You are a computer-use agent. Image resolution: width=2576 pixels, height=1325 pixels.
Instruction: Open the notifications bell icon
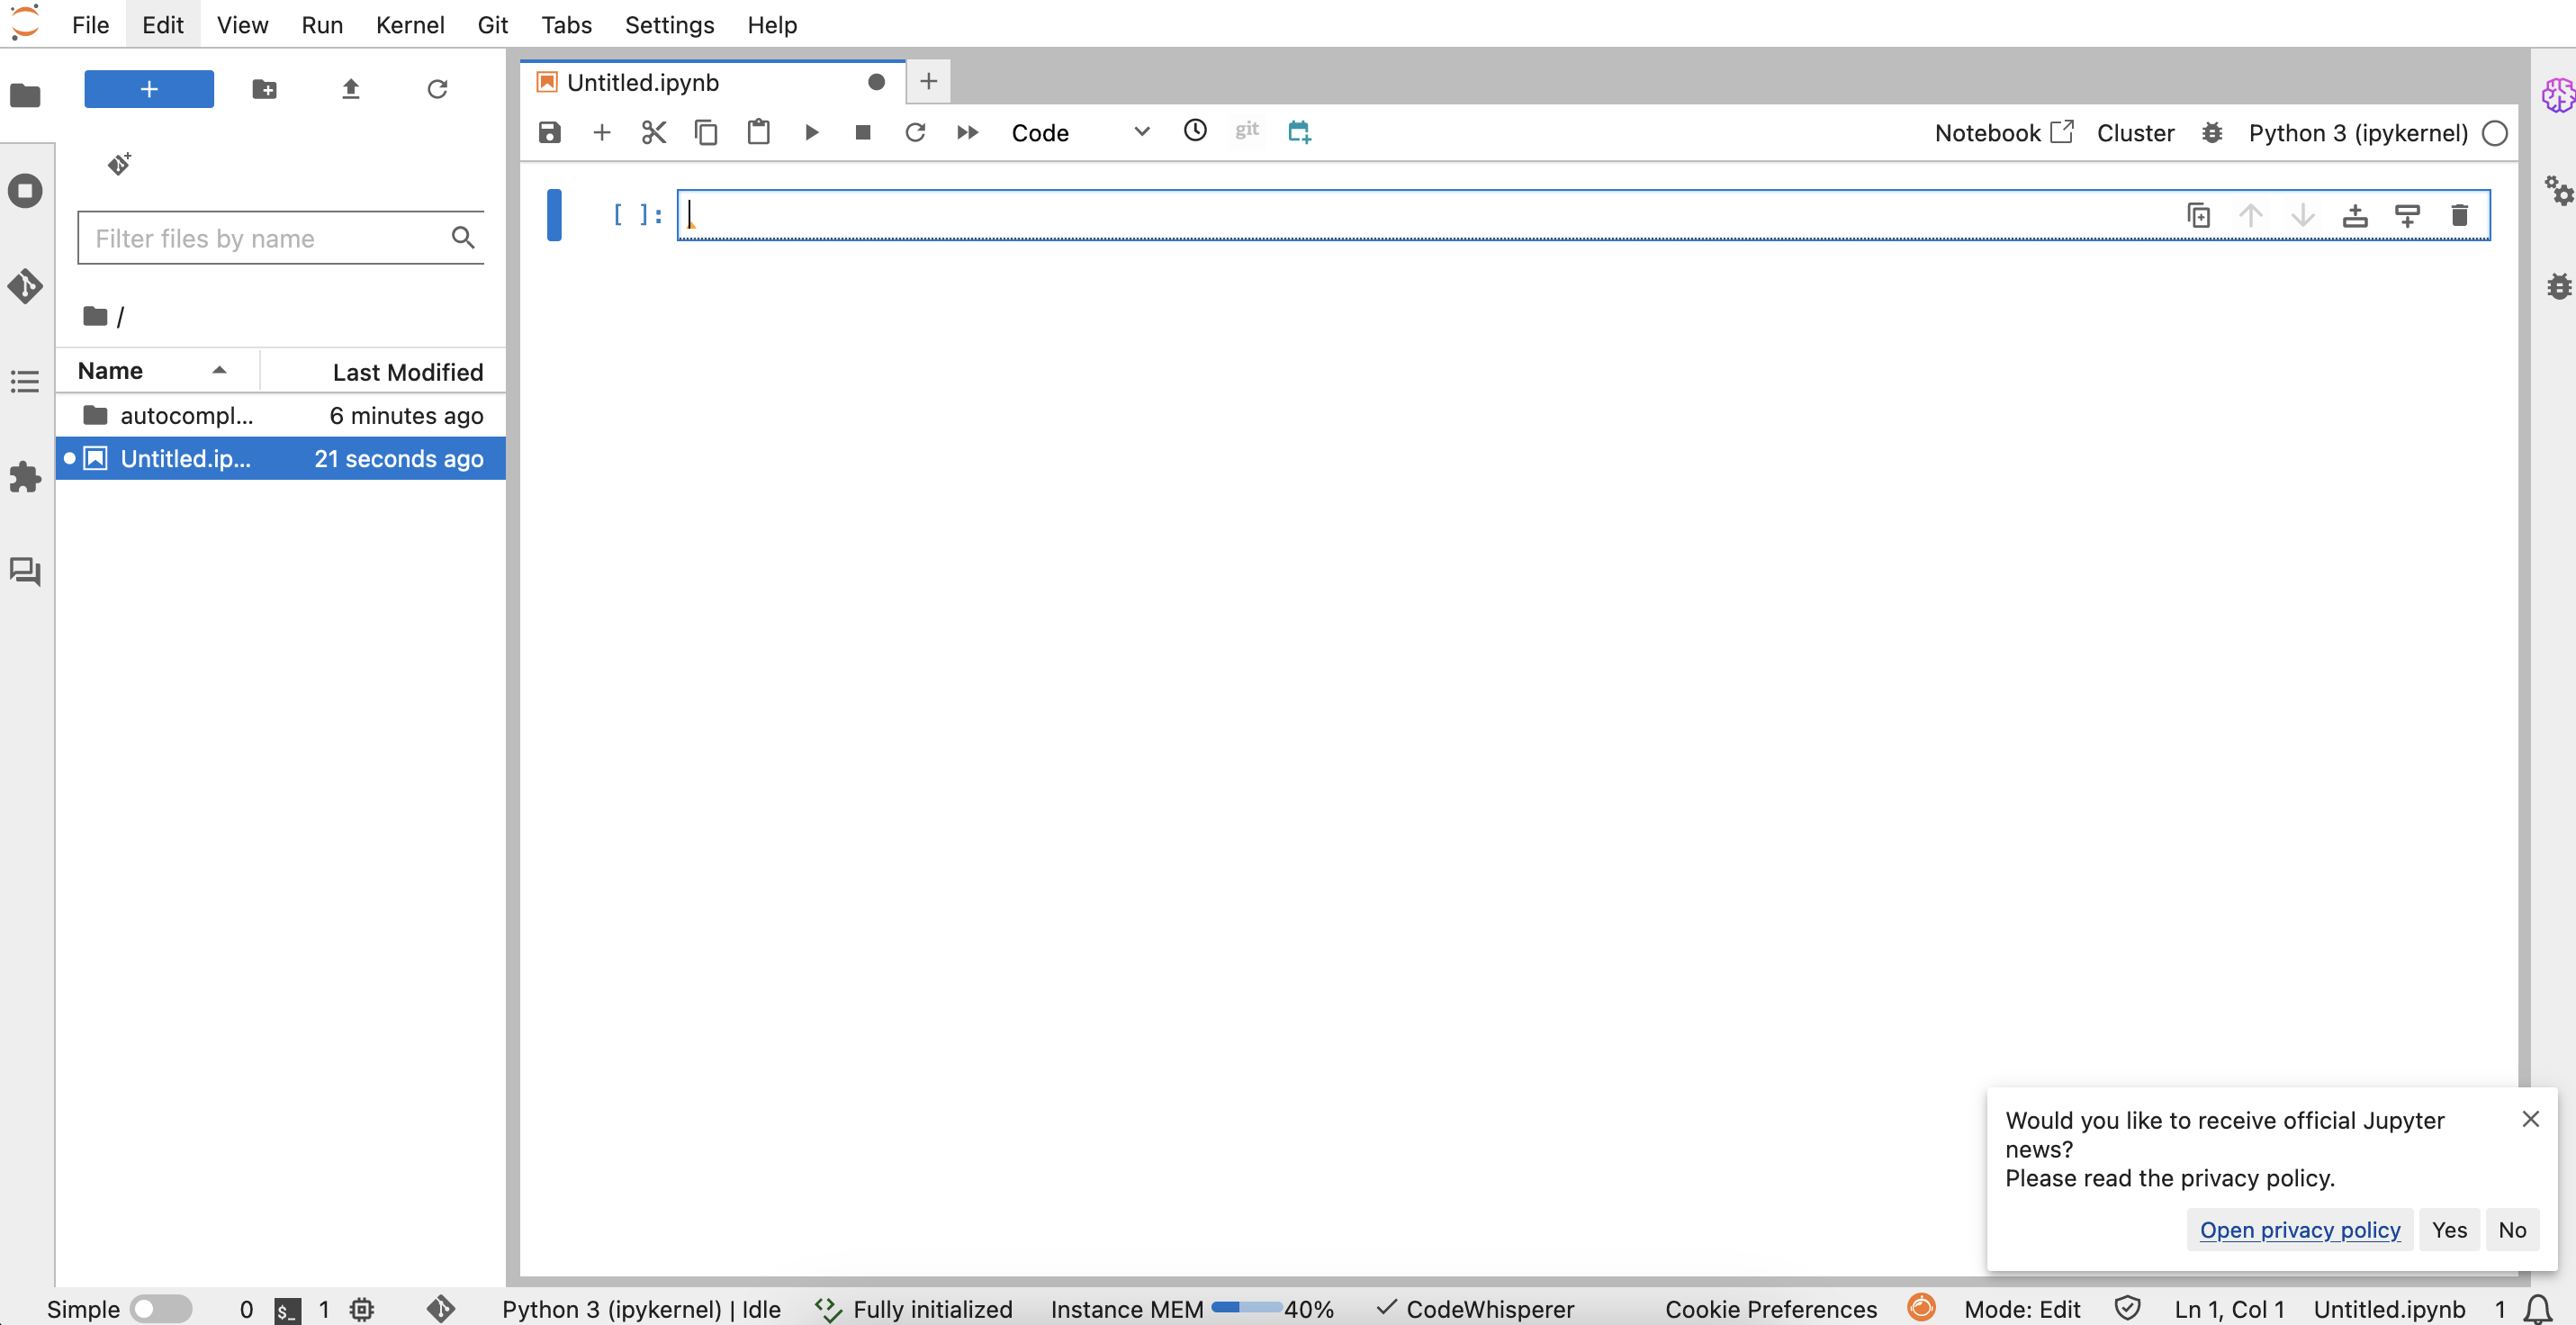click(2538, 1309)
